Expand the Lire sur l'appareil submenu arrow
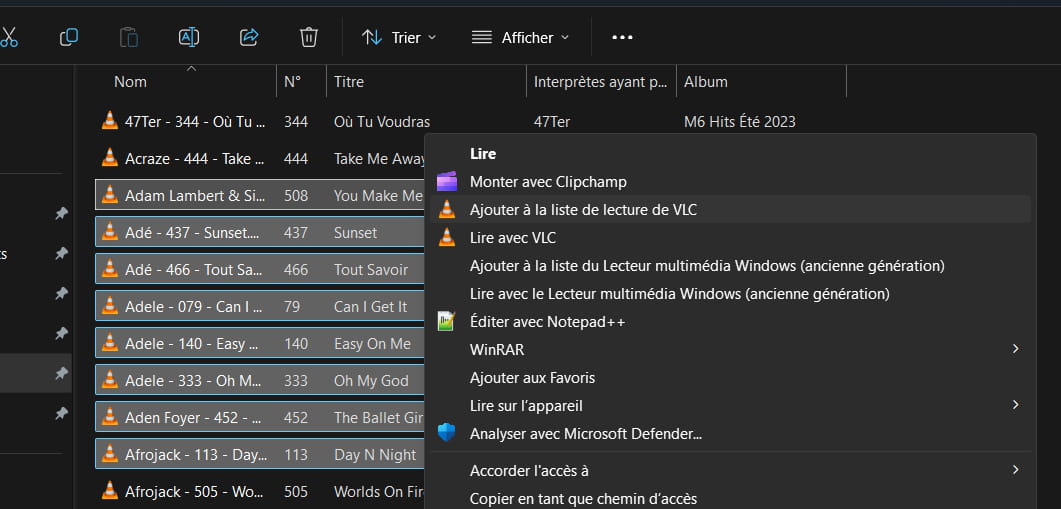Image resolution: width=1061 pixels, height=509 pixels. pyautogui.click(x=1015, y=405)
